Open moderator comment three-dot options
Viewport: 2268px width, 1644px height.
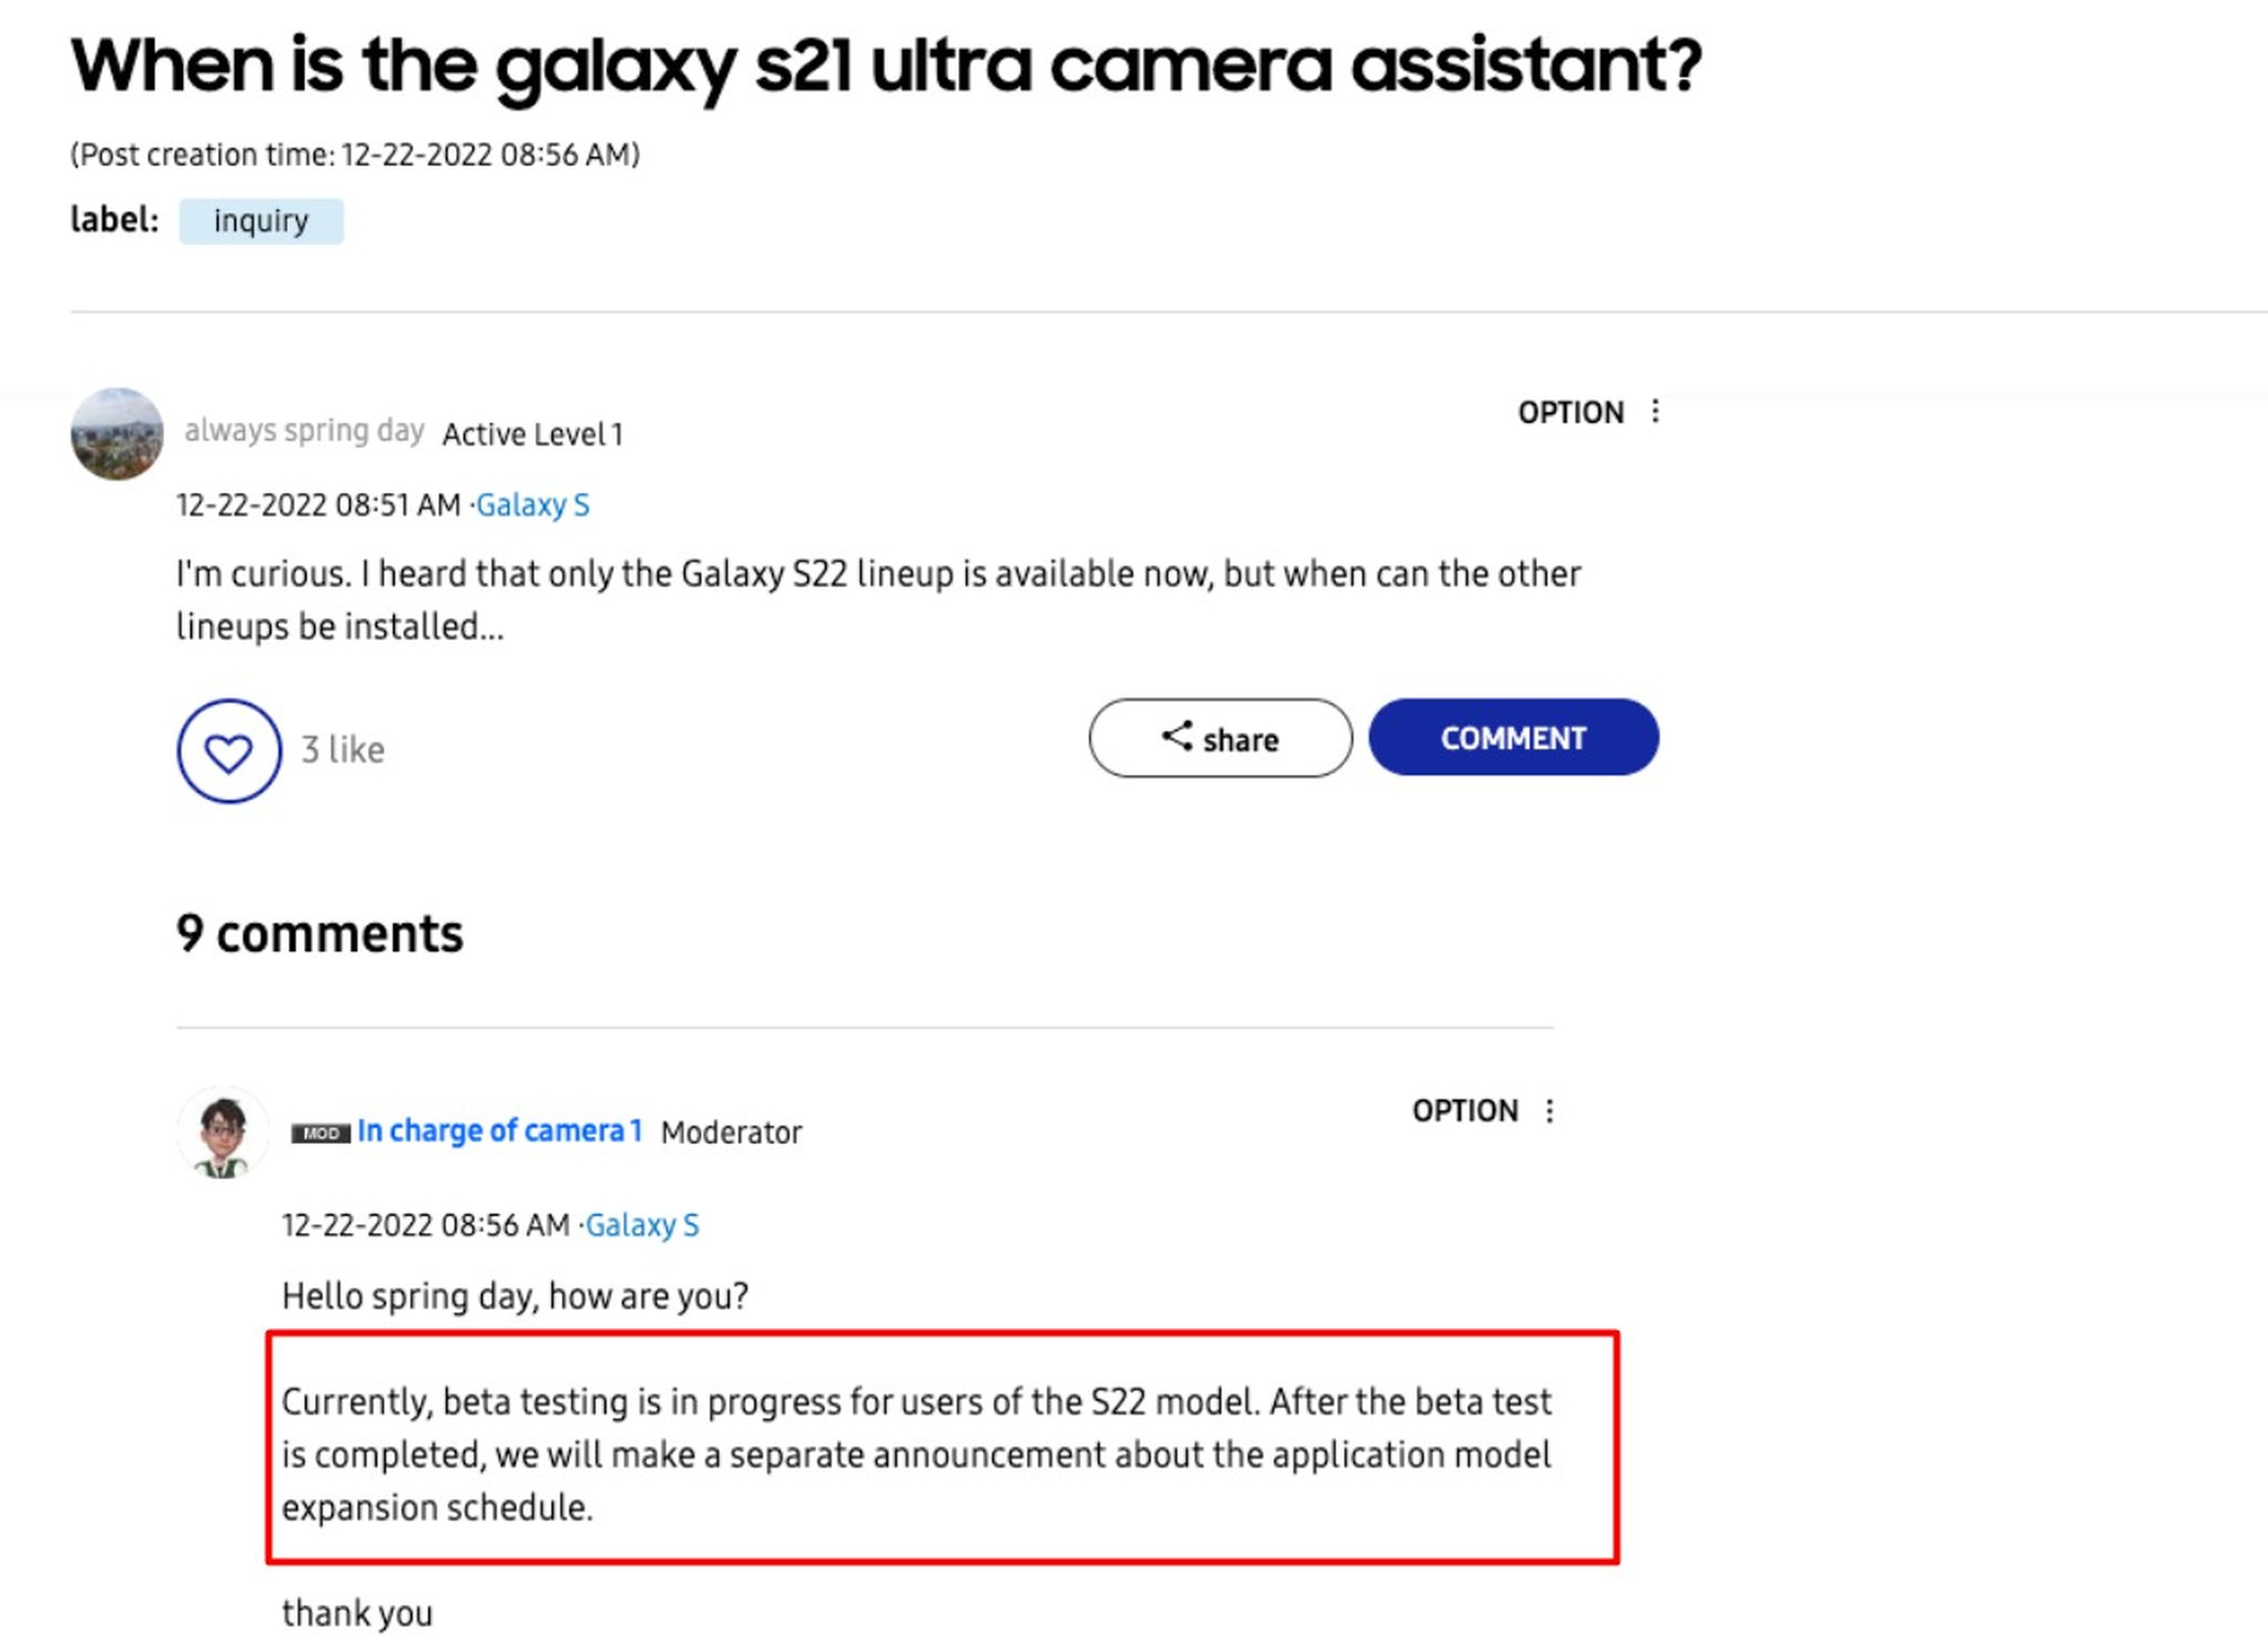pyautogui.click(x=1549, y=1110)
